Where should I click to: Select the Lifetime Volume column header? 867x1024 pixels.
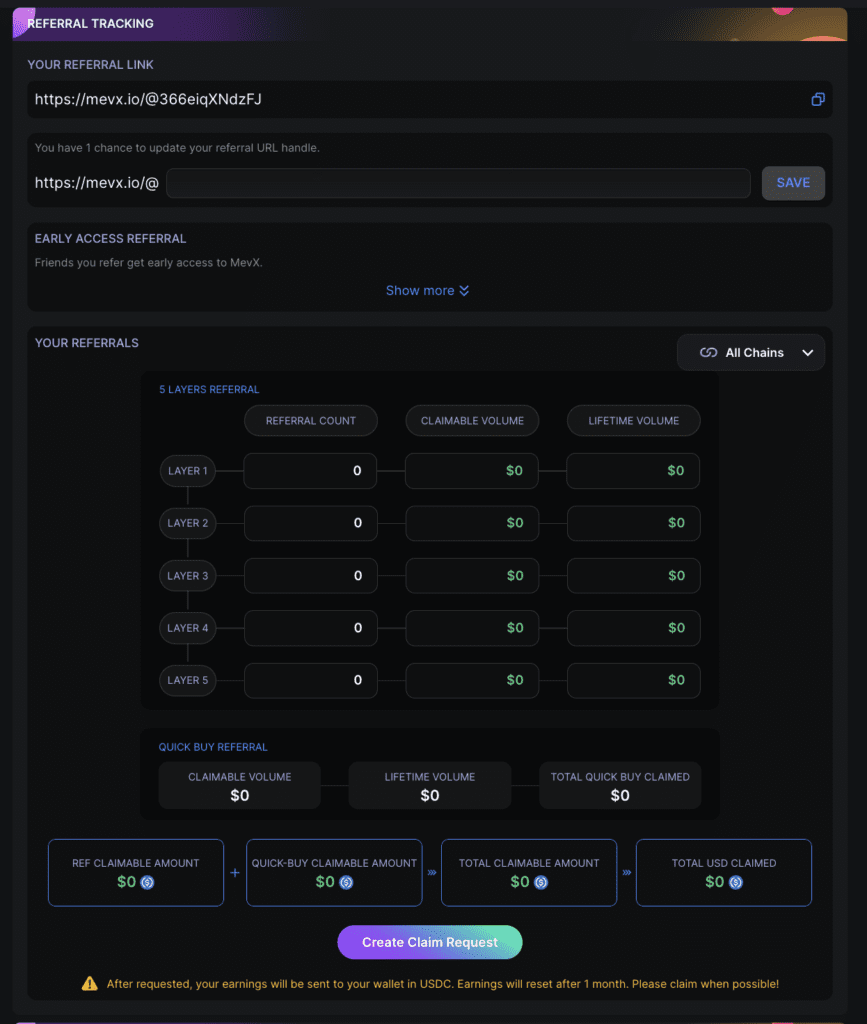pos(633,421)
